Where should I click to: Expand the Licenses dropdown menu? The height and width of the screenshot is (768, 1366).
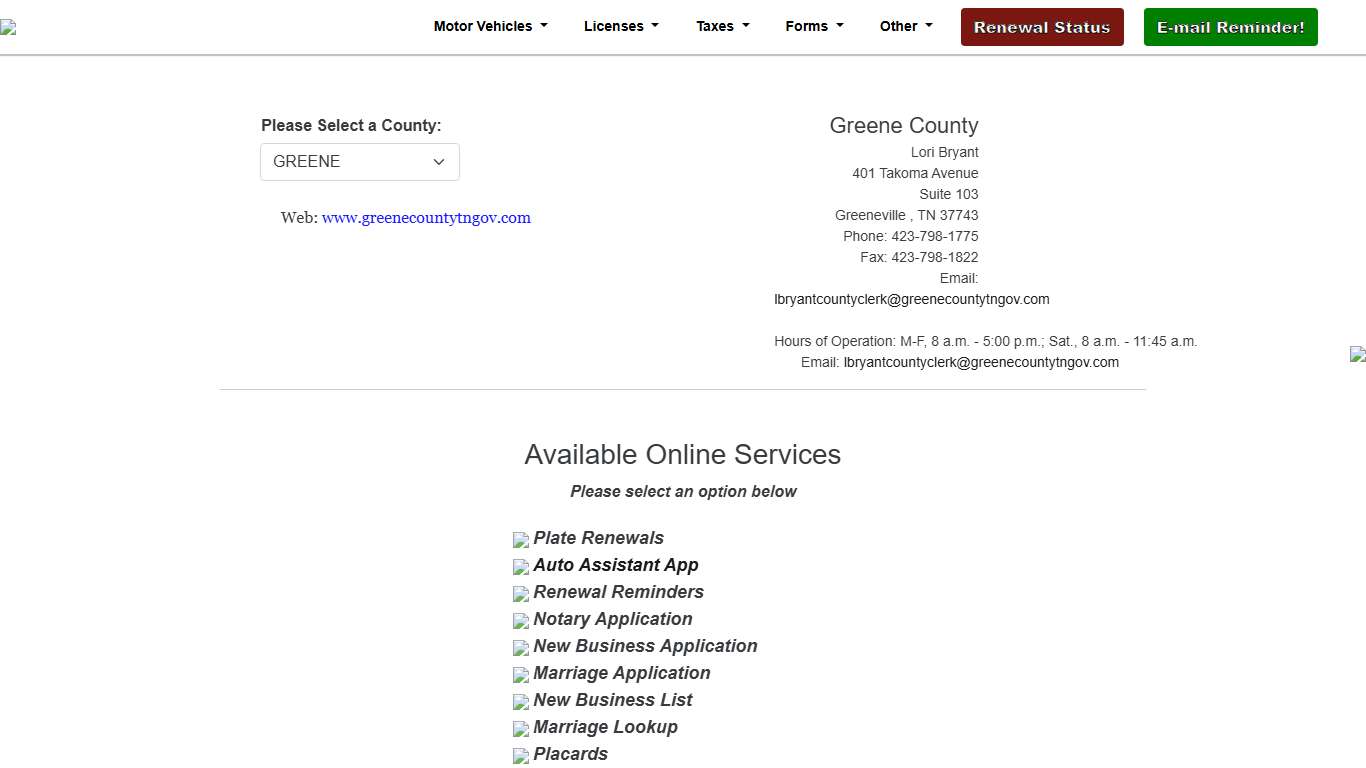tap(621, 27)
